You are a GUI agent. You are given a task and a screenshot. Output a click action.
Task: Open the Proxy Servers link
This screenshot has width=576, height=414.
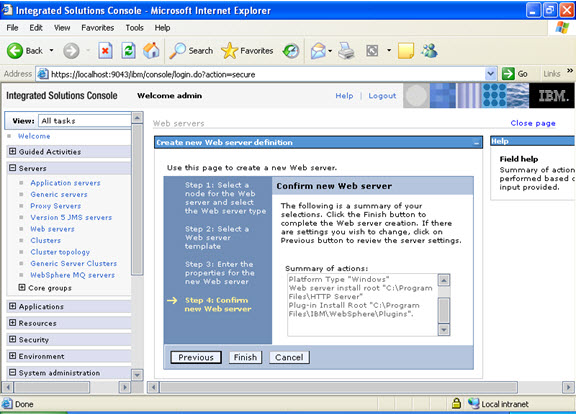[55, 206]
